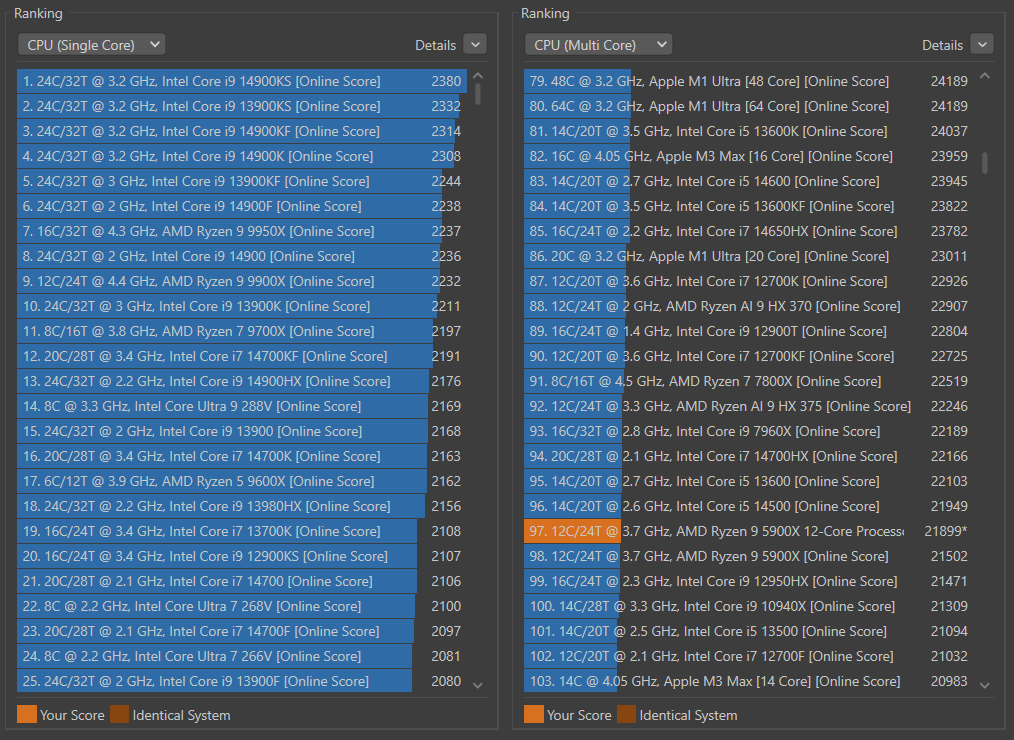Select row 7 AMD Ryzen 9 9950X
This screenshot has width=1014, height=740.
click(242, 231)
